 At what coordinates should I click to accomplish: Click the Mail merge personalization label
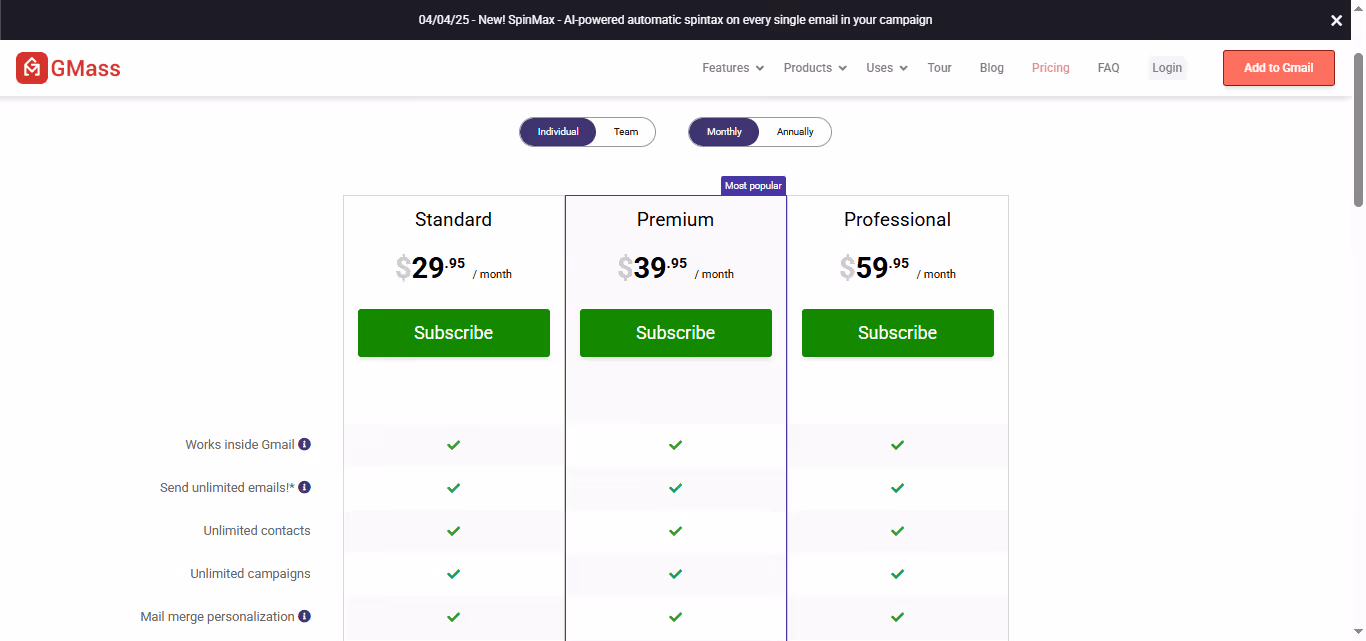click(218, 617)
